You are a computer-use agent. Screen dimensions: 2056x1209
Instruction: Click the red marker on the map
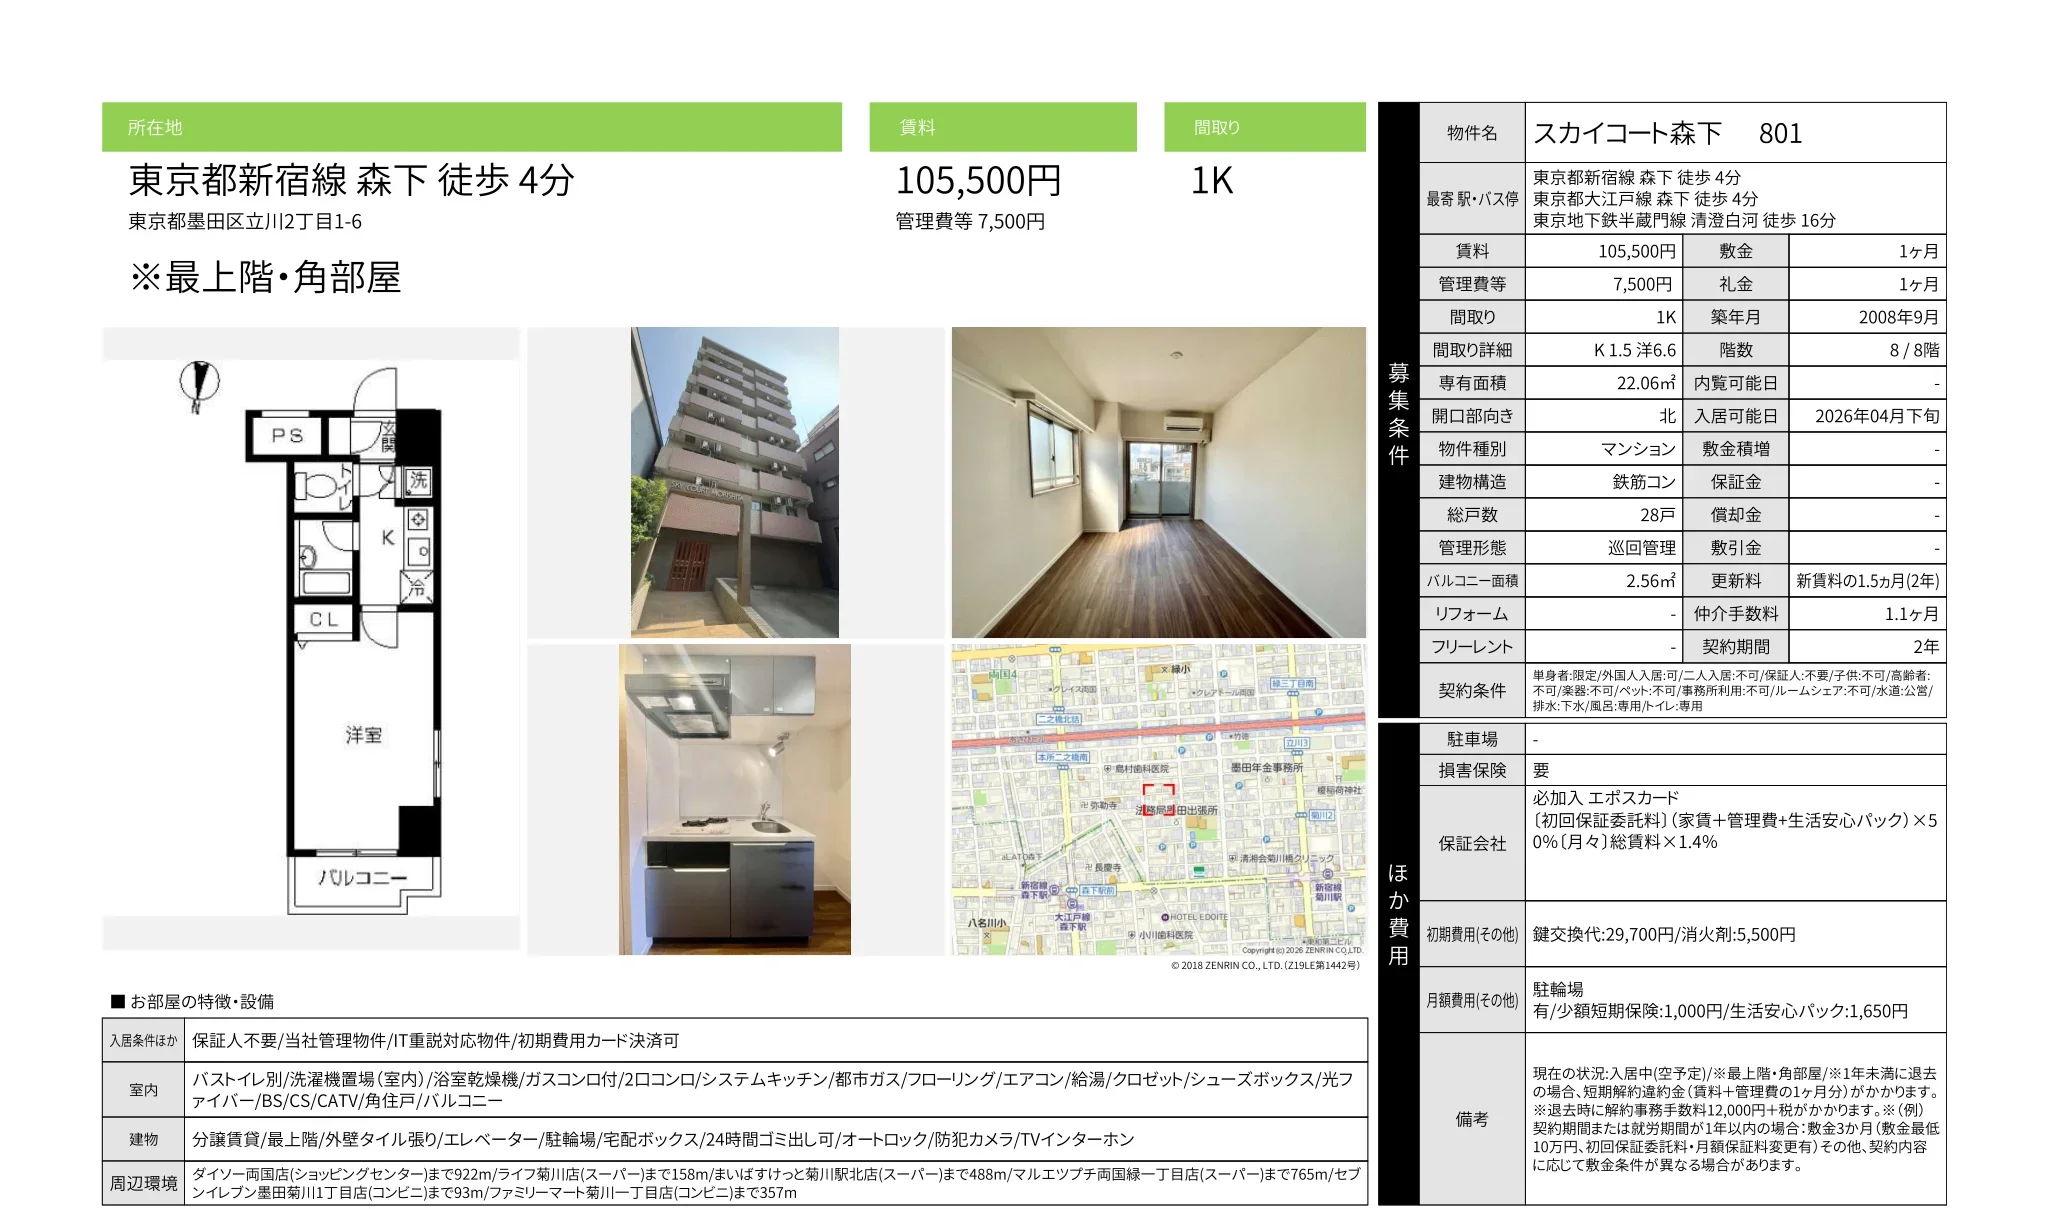click(x=1158, y=800)
